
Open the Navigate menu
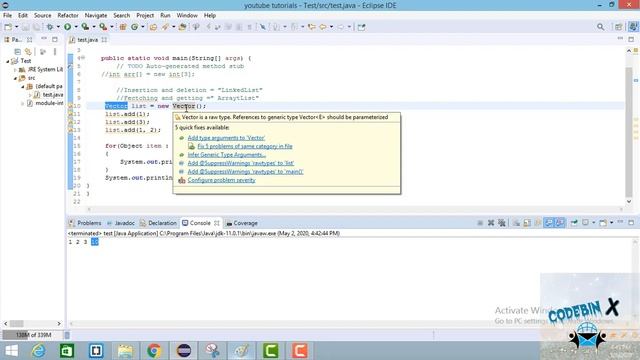pyautogui.click(x=96, y=16)
